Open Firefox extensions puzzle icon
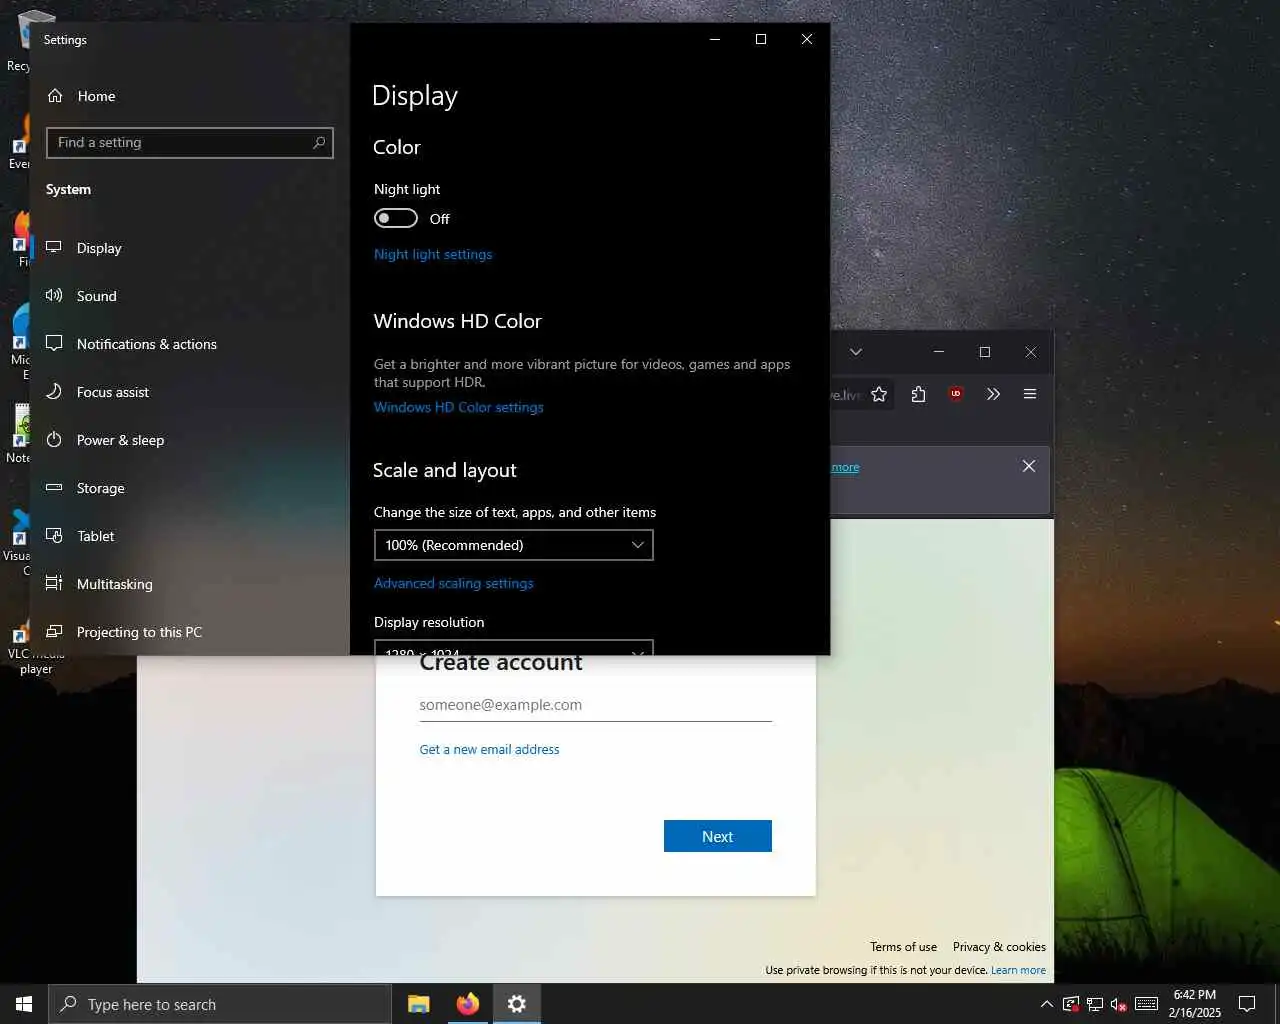This screenshot has height=1024, width=1280. tap(918, 394)
